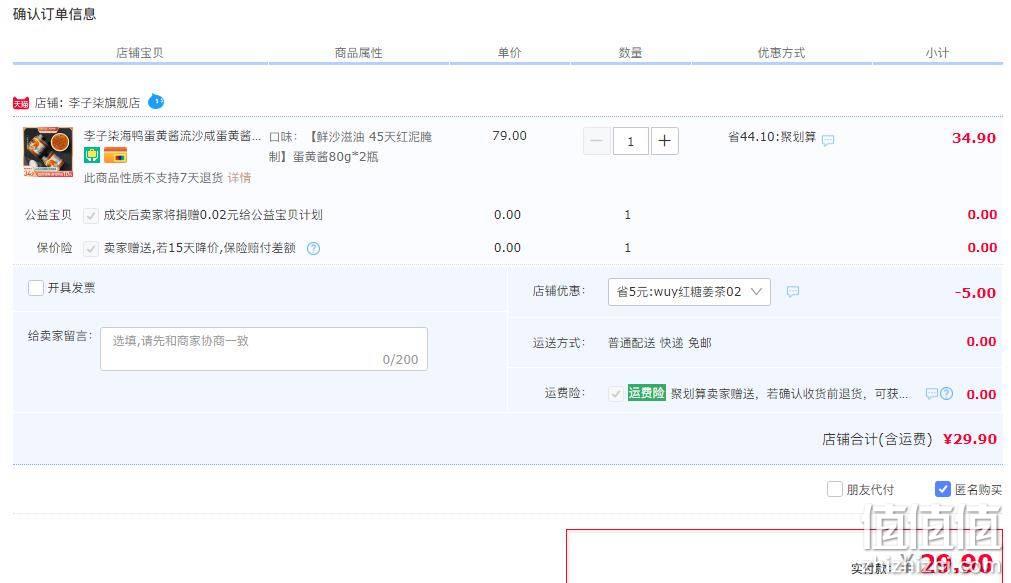This screenshot has height=583, width=1011.
Task: Click the store discount amount -5.00
Action: 976,293
